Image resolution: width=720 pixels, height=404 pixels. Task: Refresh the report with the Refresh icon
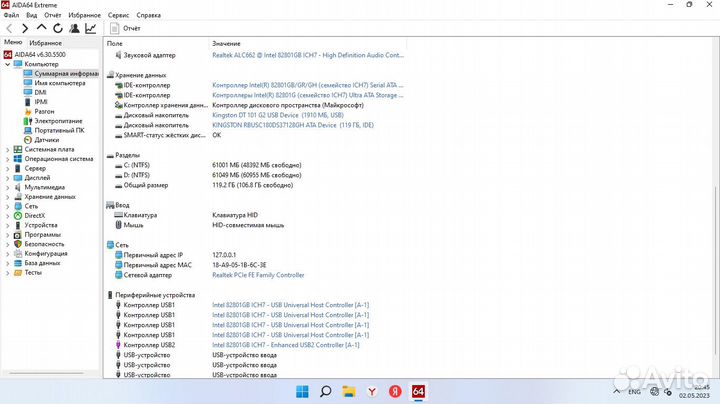click(x=58, y=28)
